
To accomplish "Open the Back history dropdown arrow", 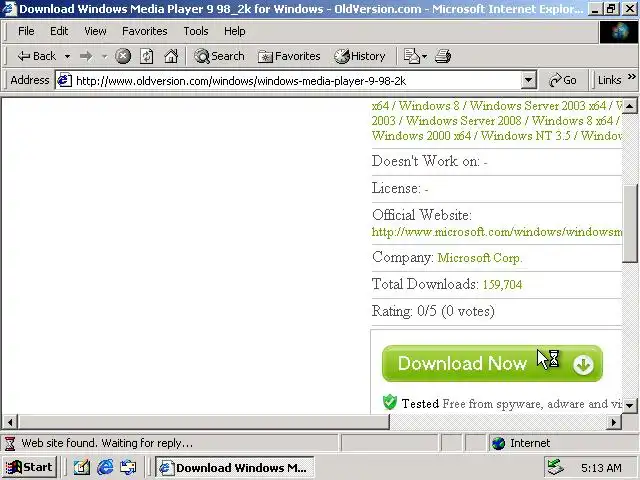I will (x=67, y=56).
